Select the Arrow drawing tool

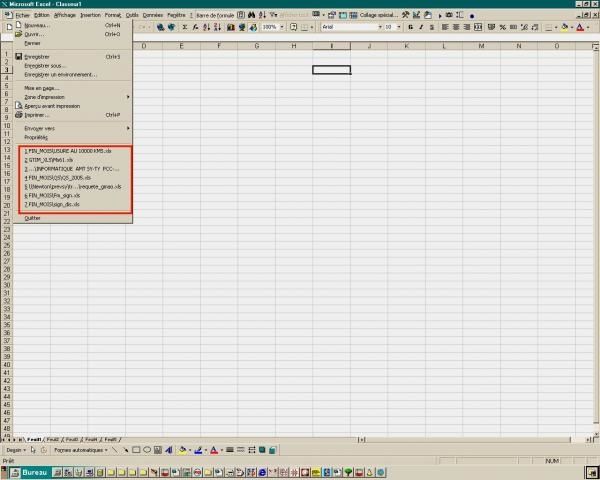(125, 450)
